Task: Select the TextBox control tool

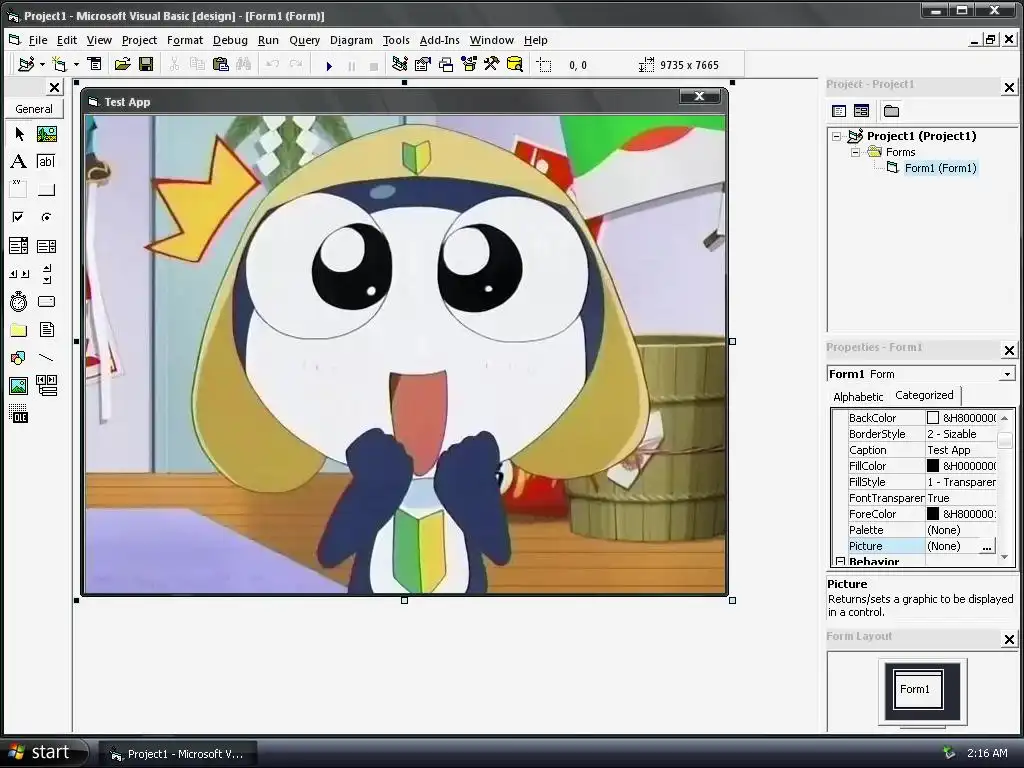Action: [x=46, y=161]
